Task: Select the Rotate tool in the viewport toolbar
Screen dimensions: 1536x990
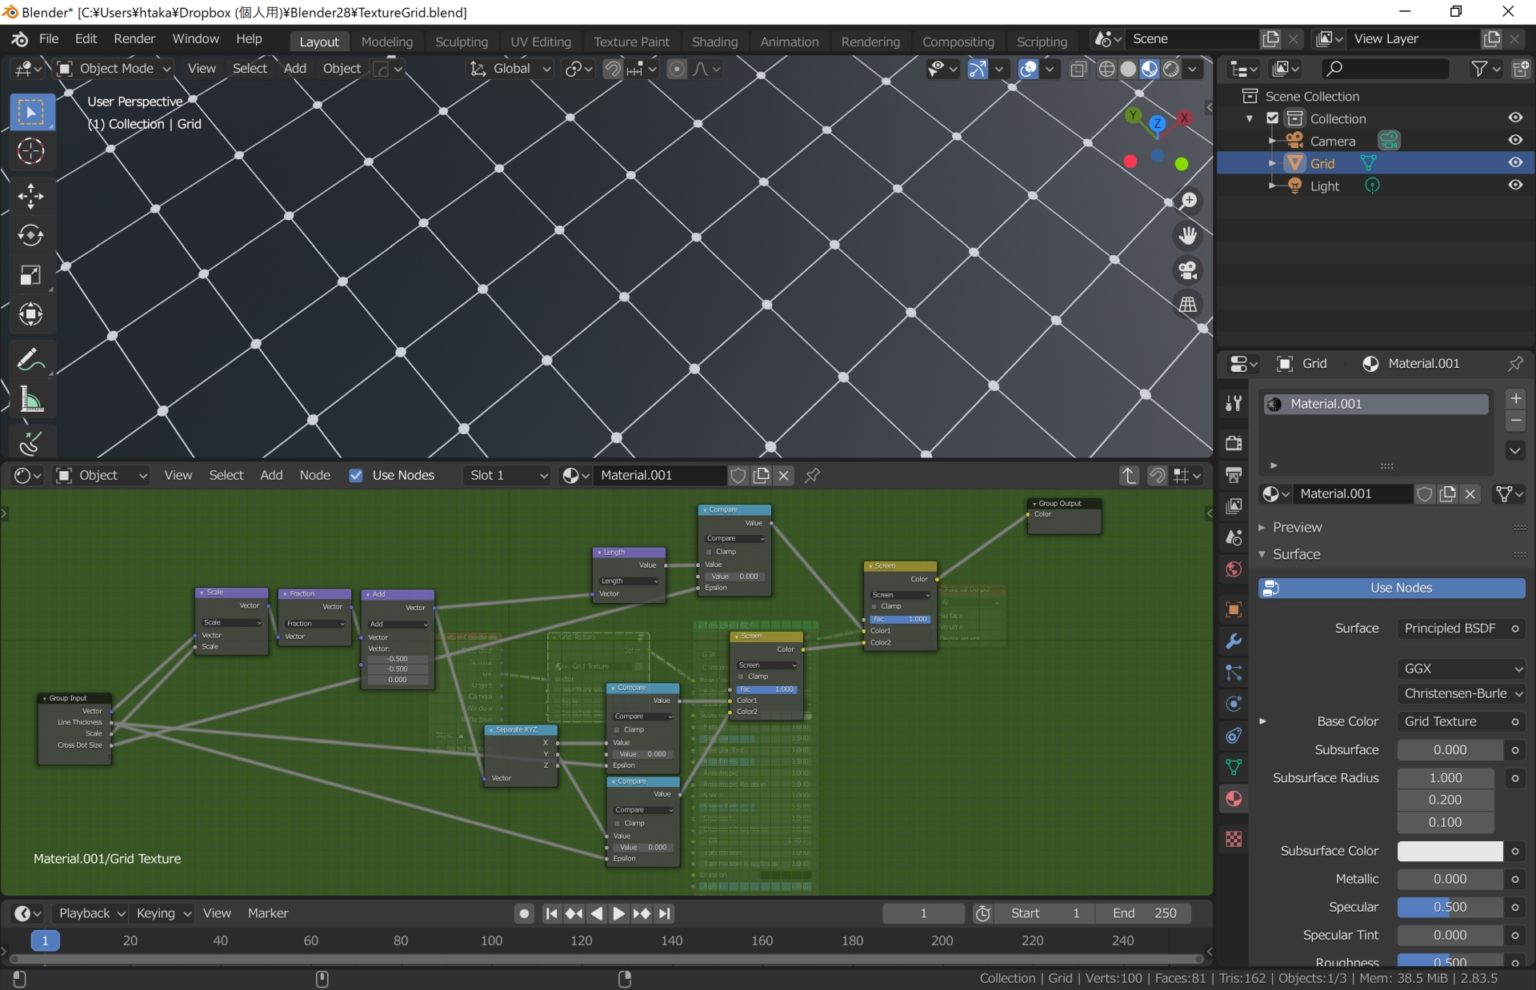Action: [31, 235]
